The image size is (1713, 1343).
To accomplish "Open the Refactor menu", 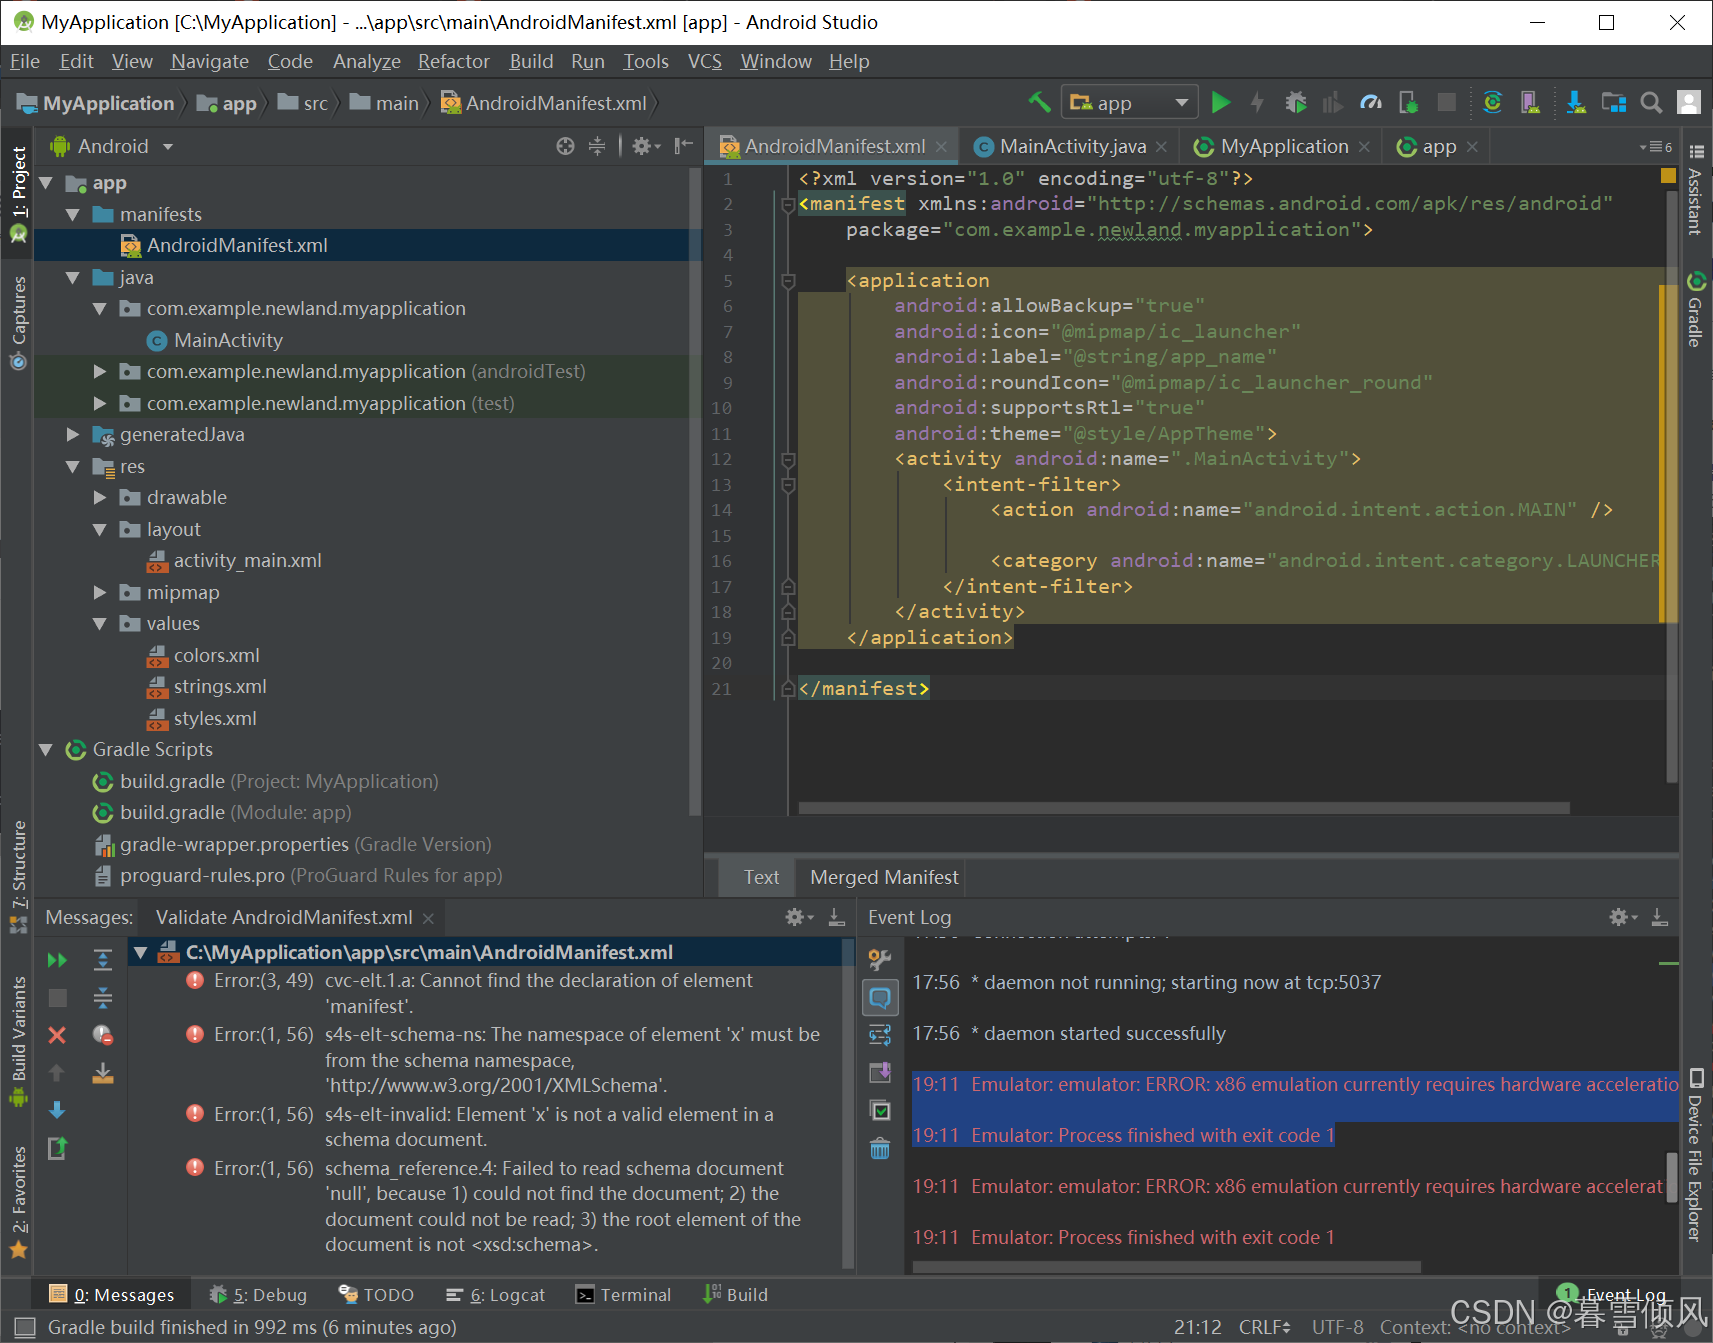I will (453, 61).
